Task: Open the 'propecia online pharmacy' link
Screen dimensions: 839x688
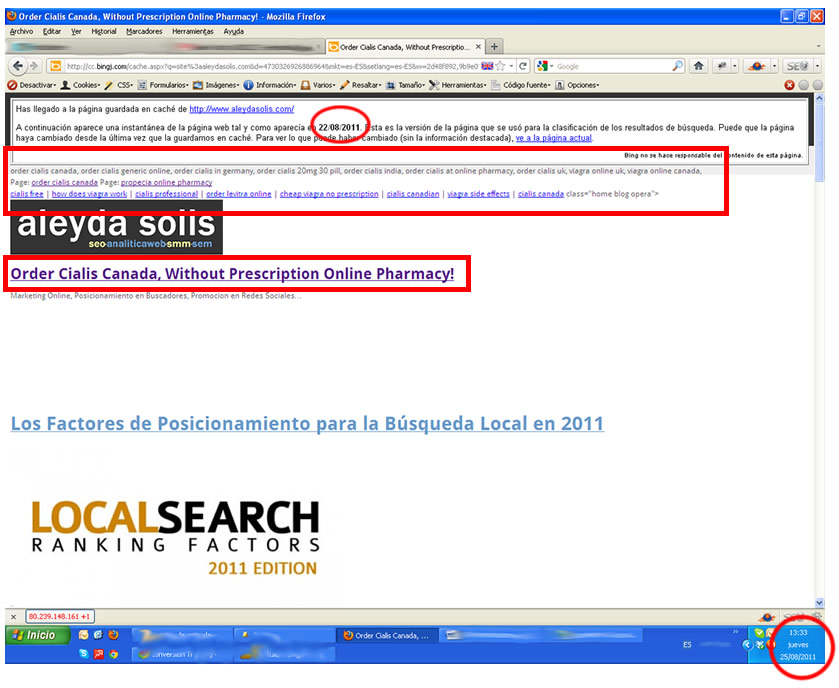Action: (166, 182)
